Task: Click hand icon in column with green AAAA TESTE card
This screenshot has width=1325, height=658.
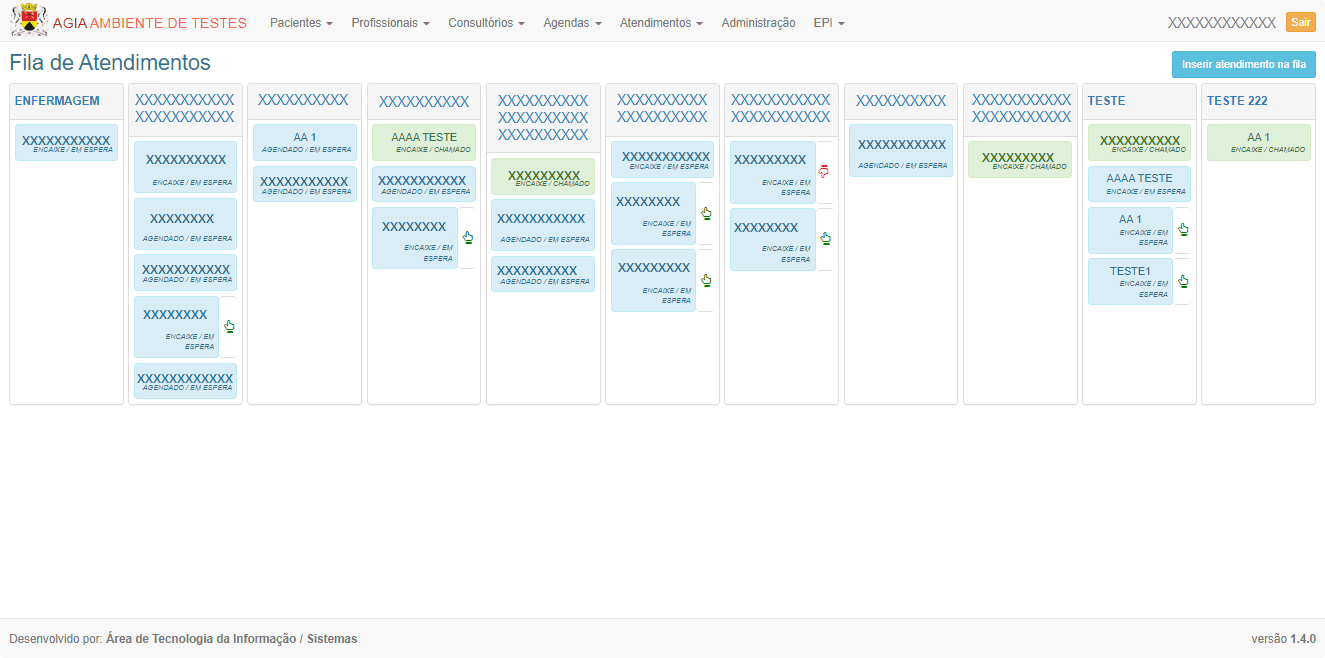Action: coord(468,237)
